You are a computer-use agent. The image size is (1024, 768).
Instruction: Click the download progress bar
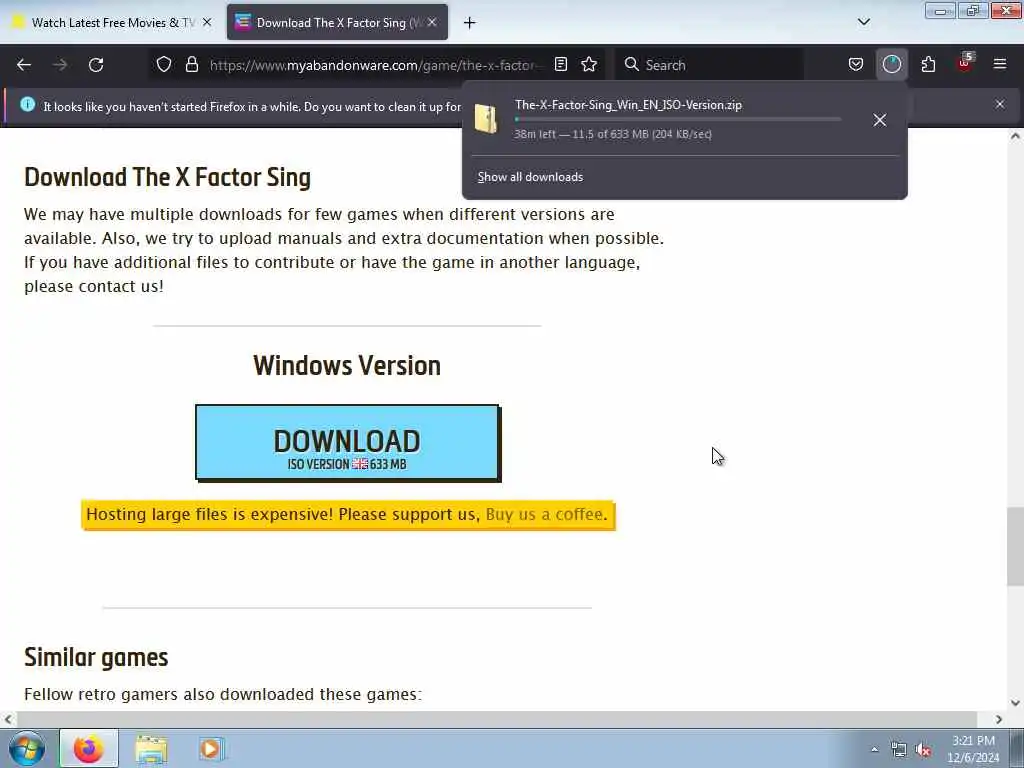(677, 120)
